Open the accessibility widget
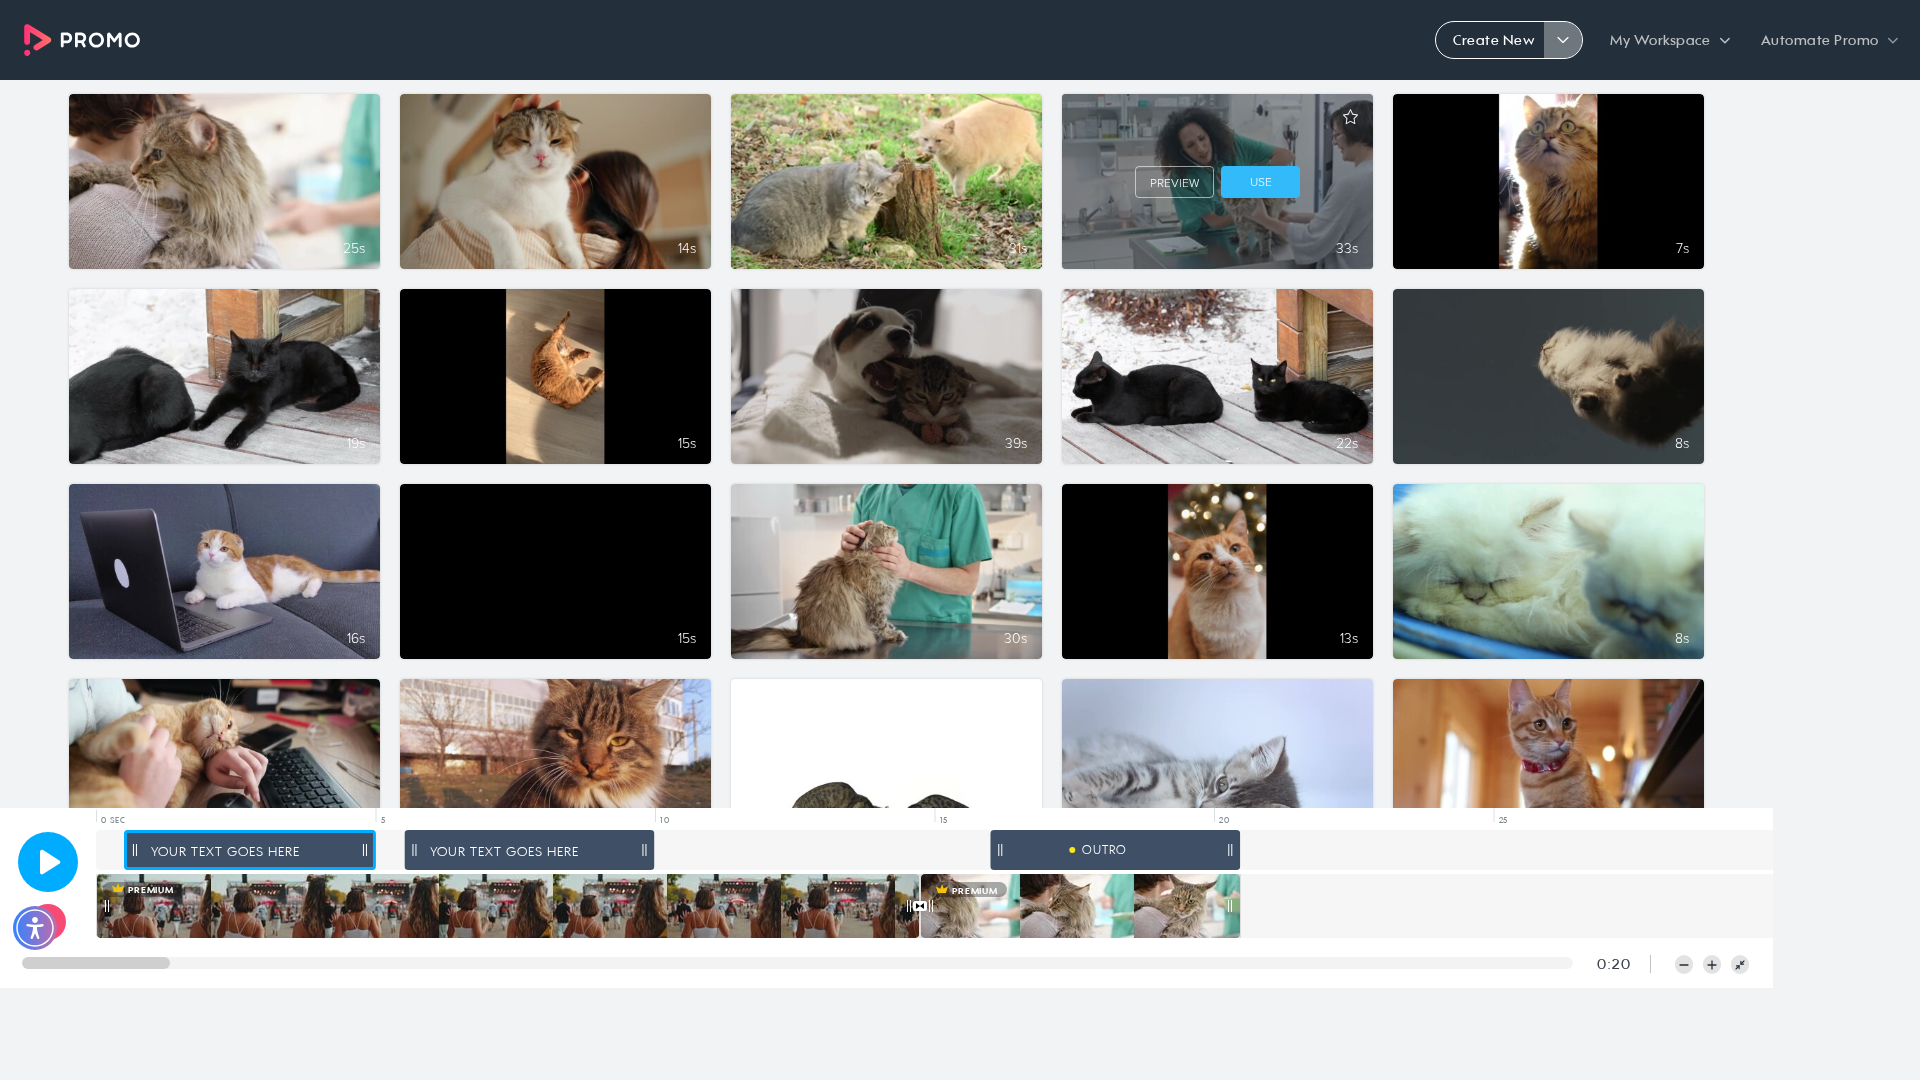The width and height of the screenshot is (1920, 1080). (x=35, y=928)
